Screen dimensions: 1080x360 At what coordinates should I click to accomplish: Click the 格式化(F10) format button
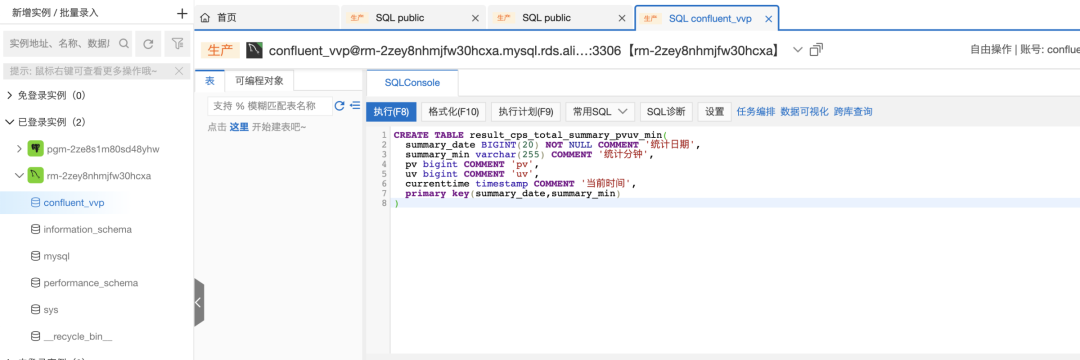point(453,112)
